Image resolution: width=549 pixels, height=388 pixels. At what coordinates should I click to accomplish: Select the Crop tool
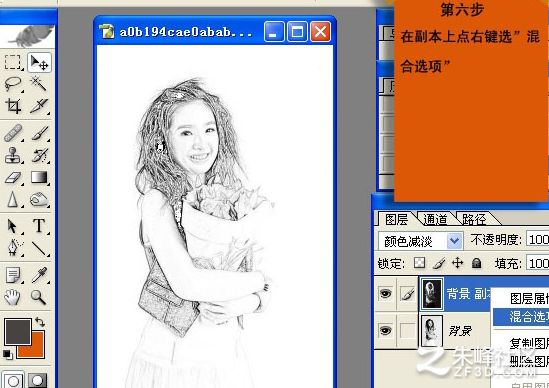click(13, 106)
